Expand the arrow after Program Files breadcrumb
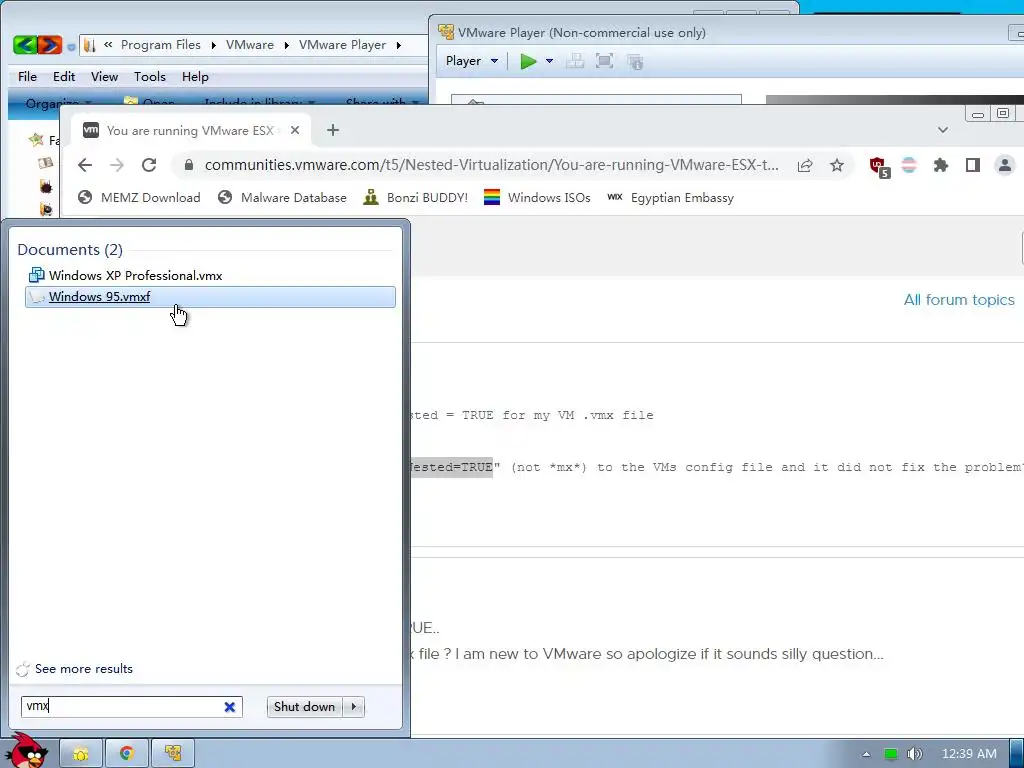Image resolution: width=1024 pixels, height=768 pixels. [214, 44]
